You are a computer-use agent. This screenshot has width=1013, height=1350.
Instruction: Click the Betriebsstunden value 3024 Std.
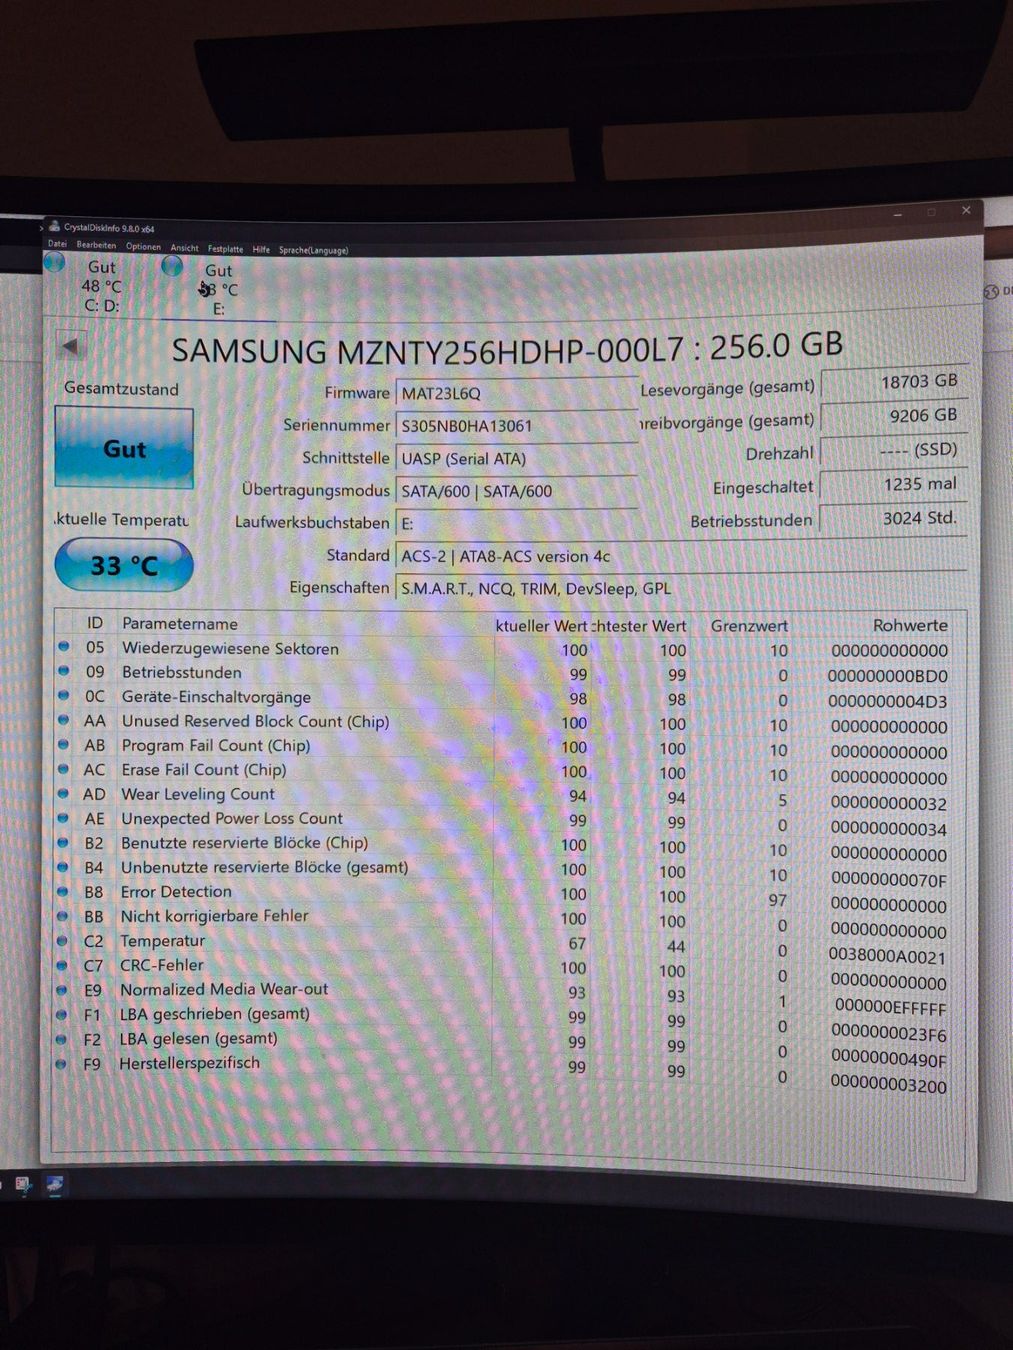893,518
